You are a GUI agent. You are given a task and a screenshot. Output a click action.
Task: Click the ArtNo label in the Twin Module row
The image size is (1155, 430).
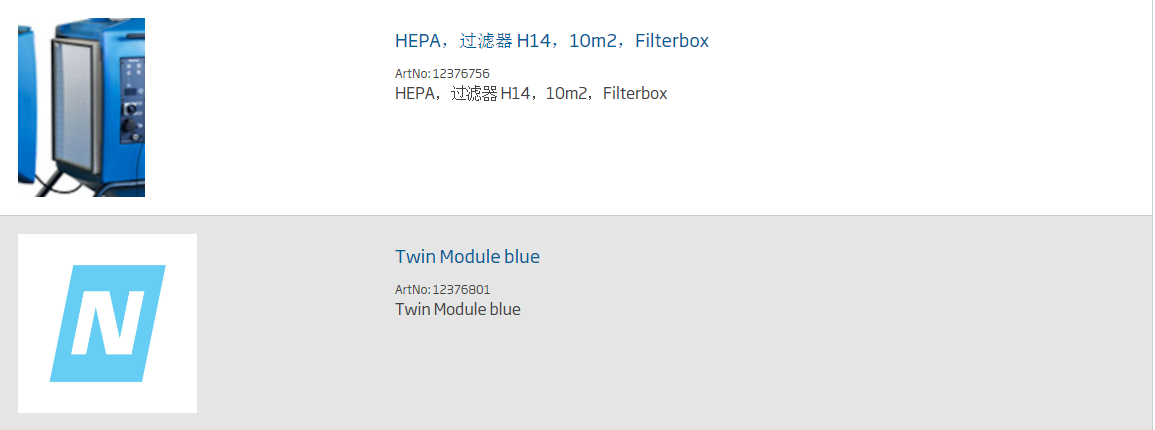(412, 289)
